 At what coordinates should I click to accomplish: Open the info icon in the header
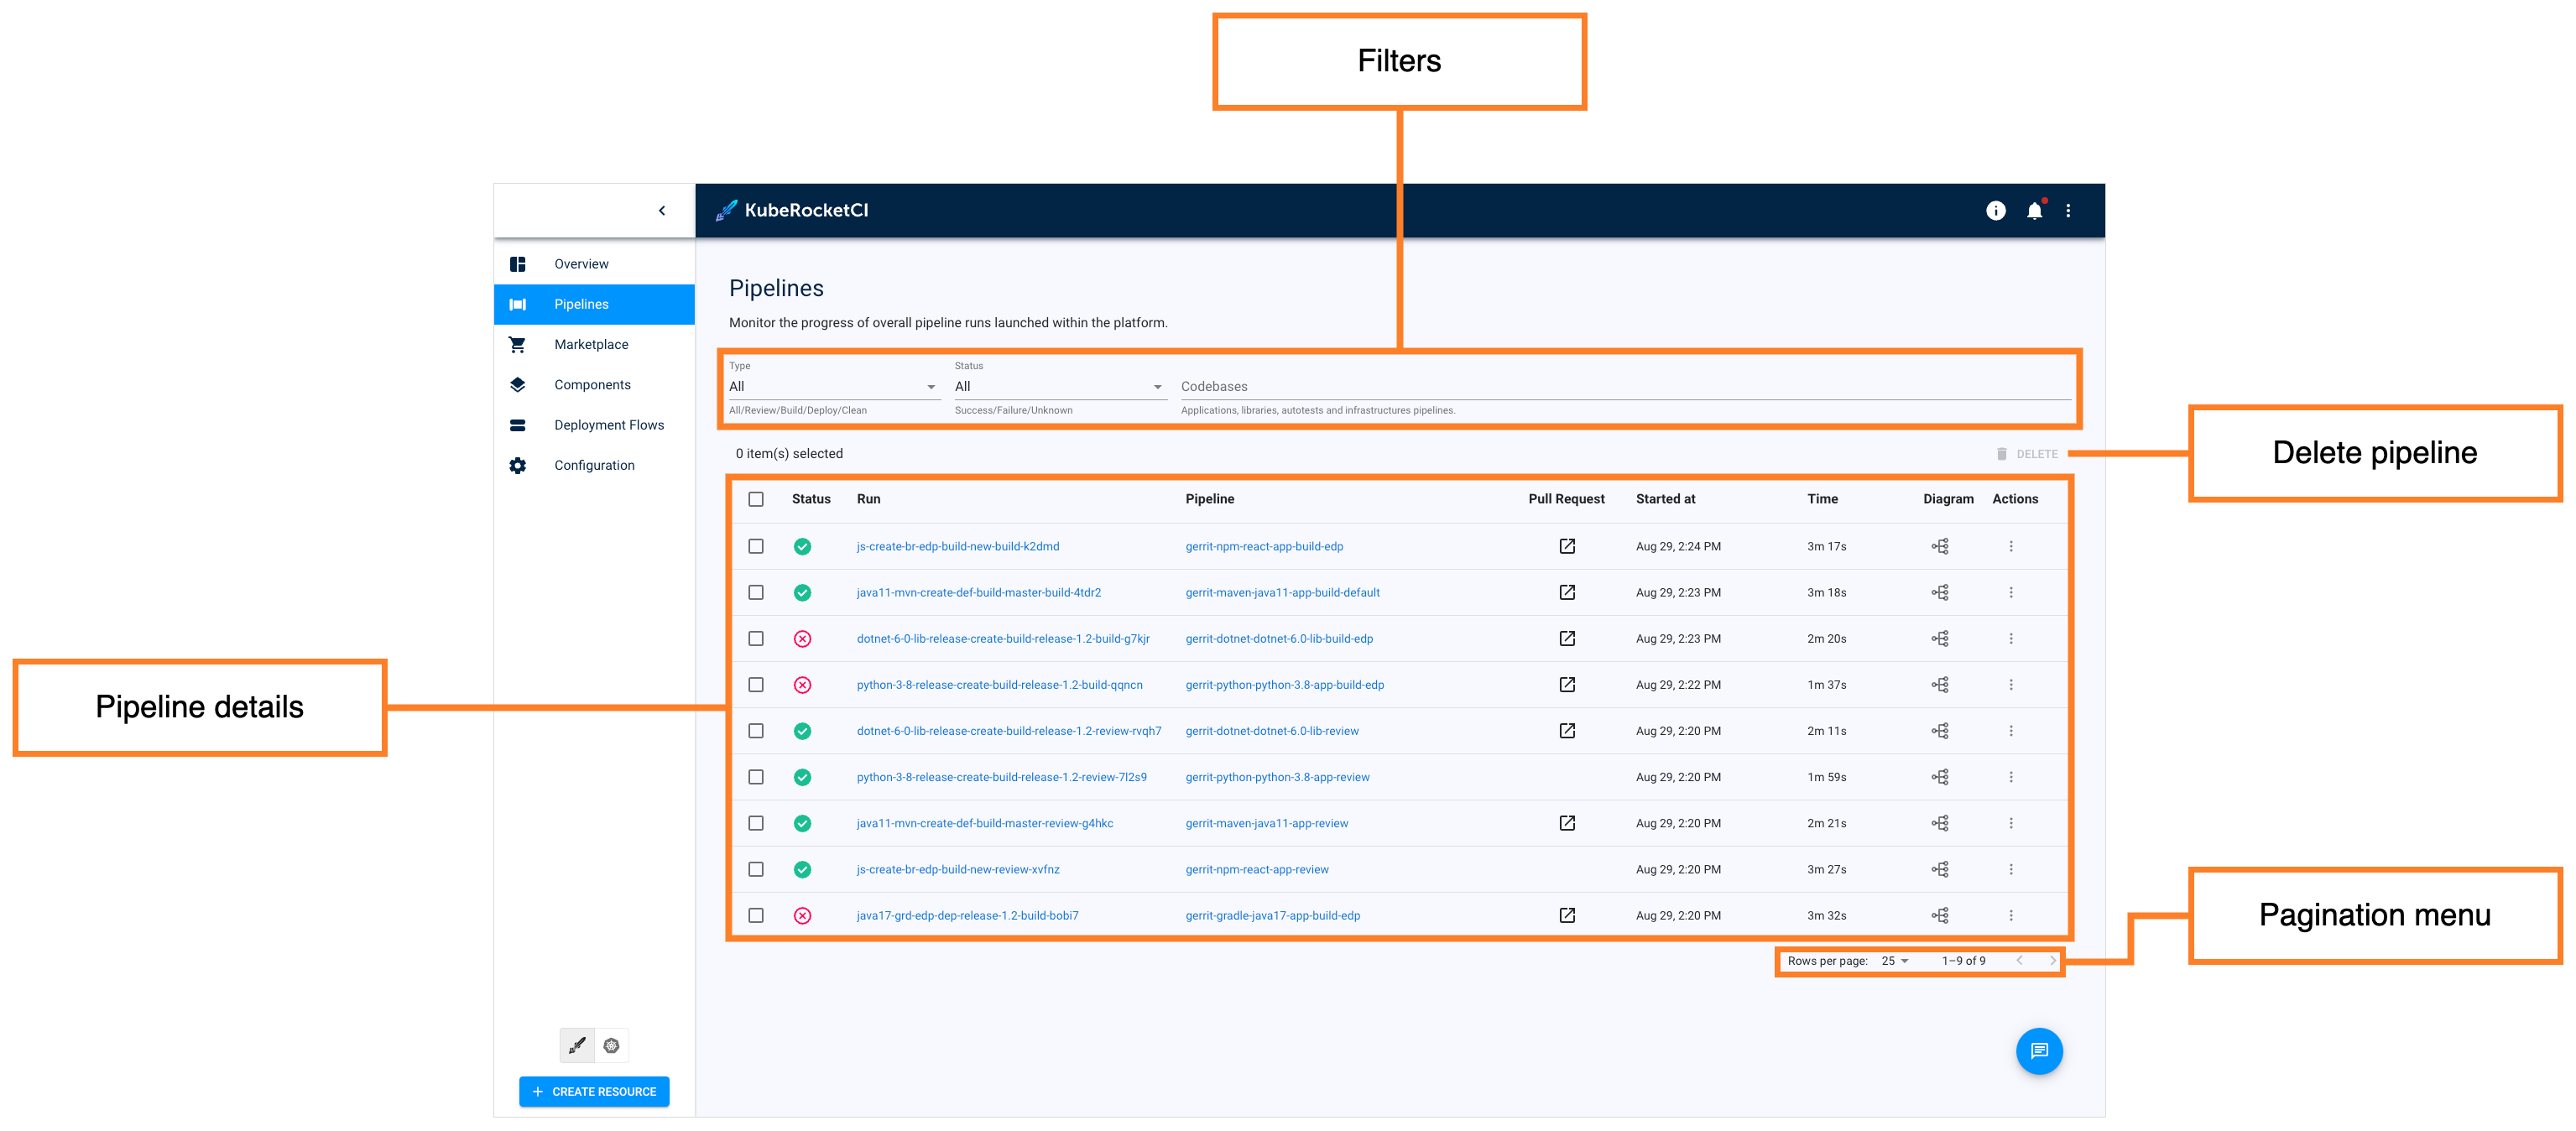pyautogui.click(x=1995, y=210)
